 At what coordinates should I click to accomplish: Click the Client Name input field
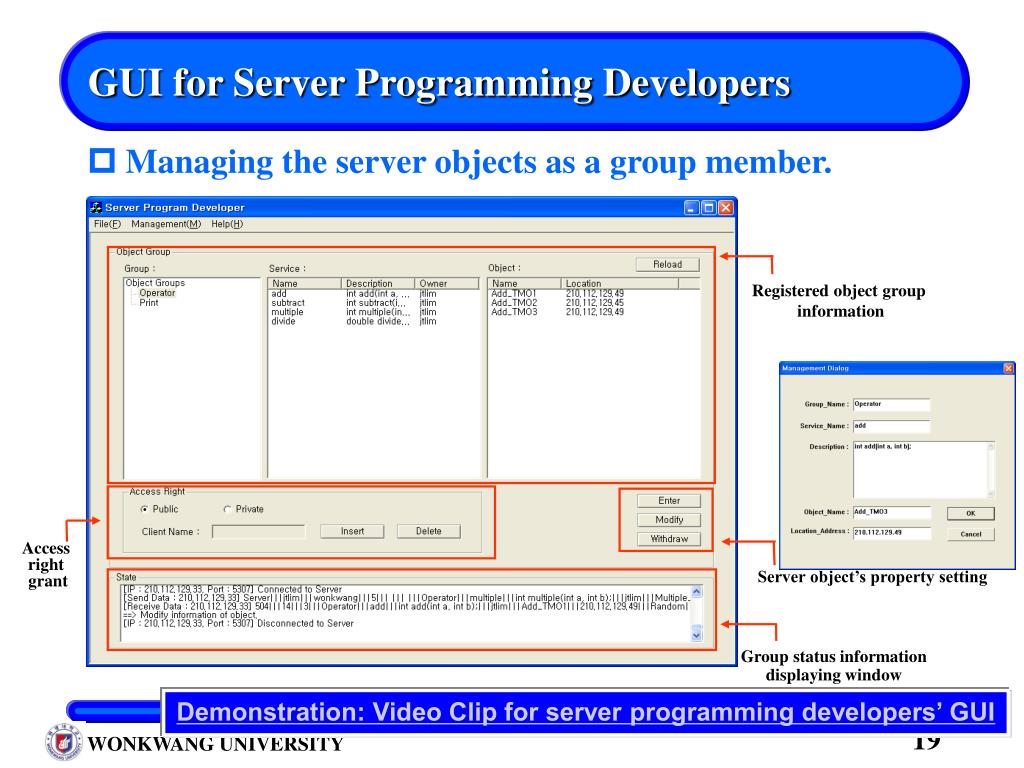tap(259, 532)
